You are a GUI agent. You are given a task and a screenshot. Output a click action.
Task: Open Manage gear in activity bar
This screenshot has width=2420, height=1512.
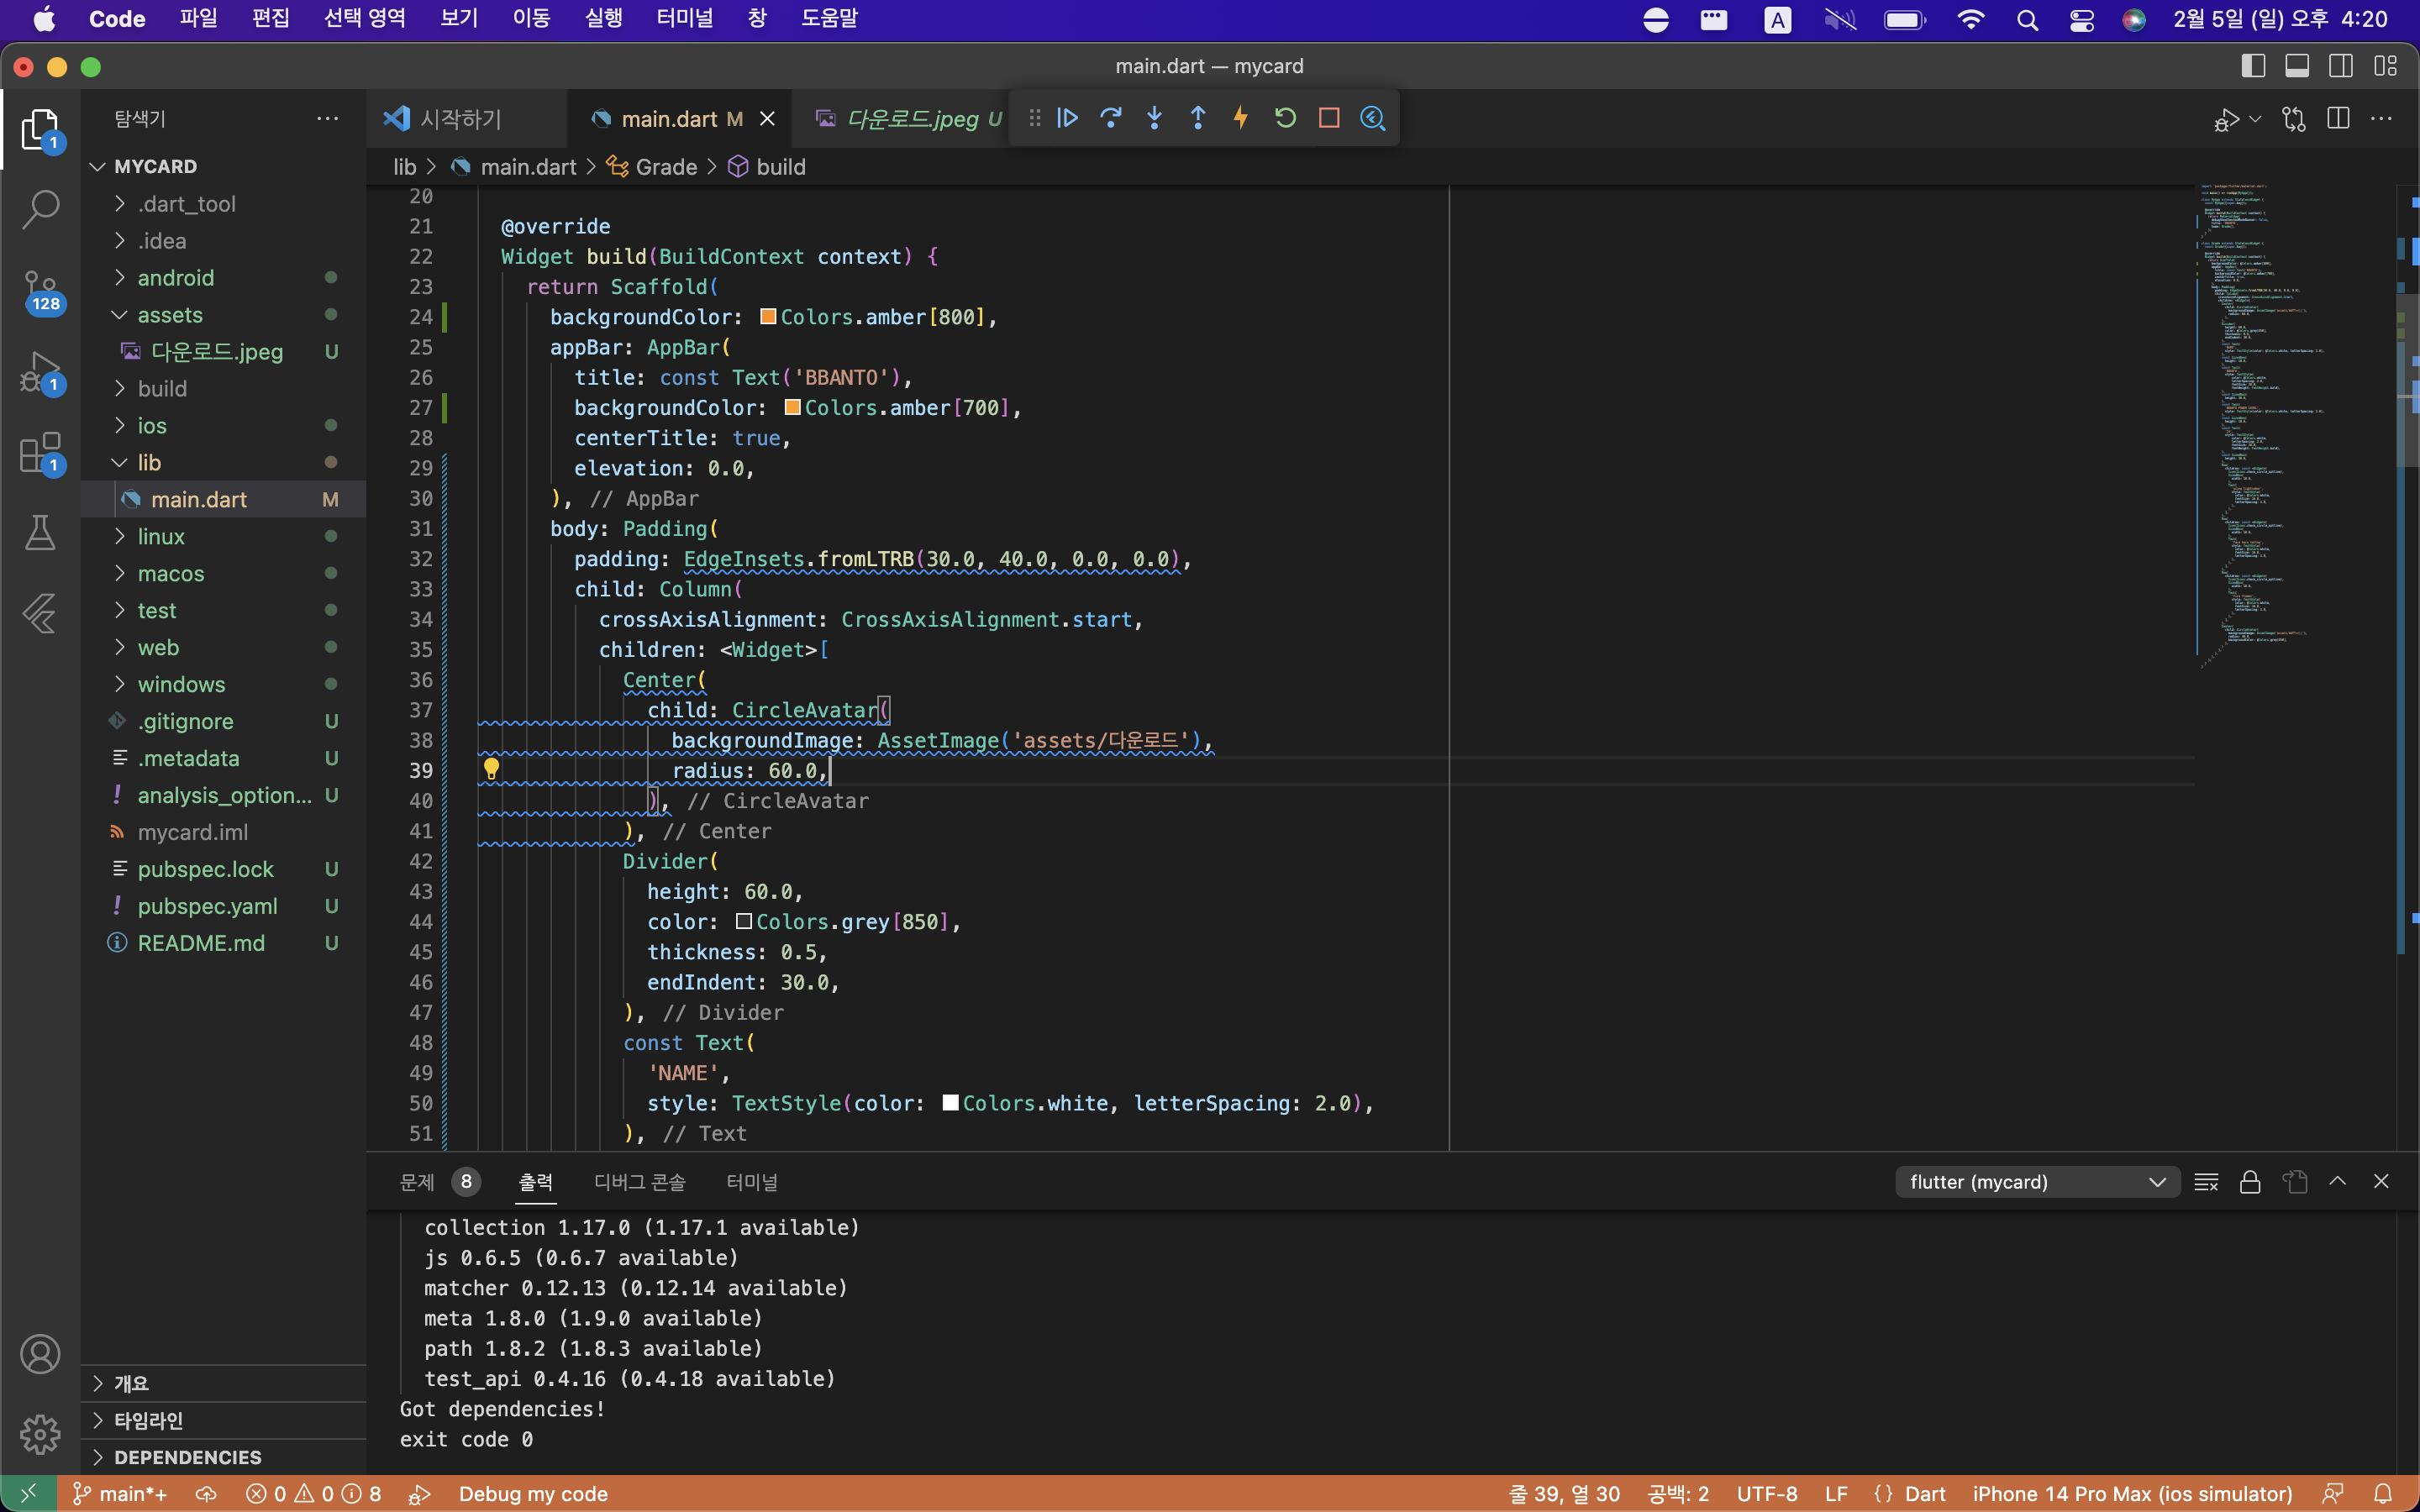coord(40,1434)
